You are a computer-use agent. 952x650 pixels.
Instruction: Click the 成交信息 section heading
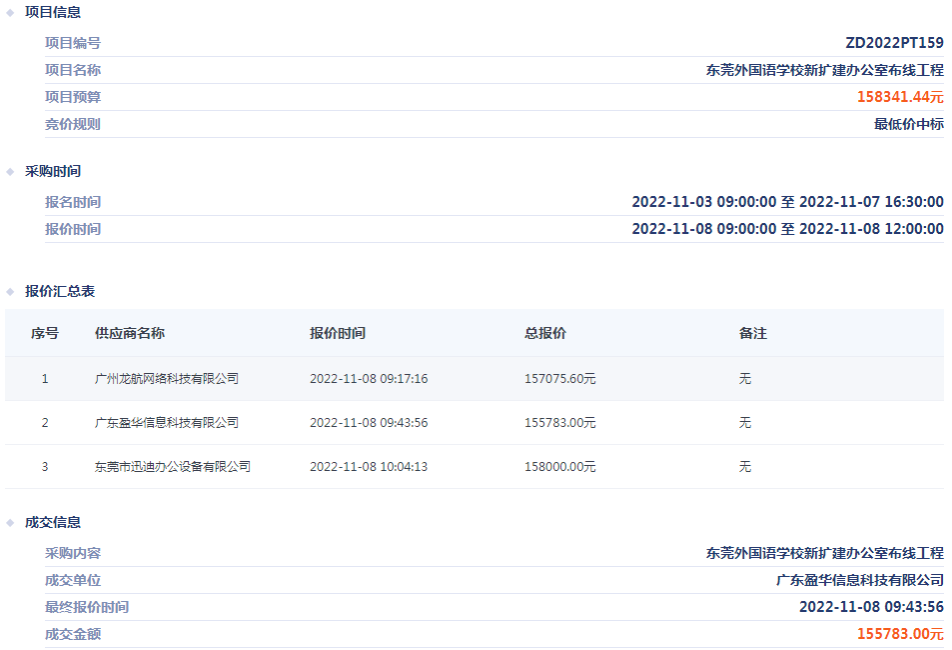coord(53,522)
